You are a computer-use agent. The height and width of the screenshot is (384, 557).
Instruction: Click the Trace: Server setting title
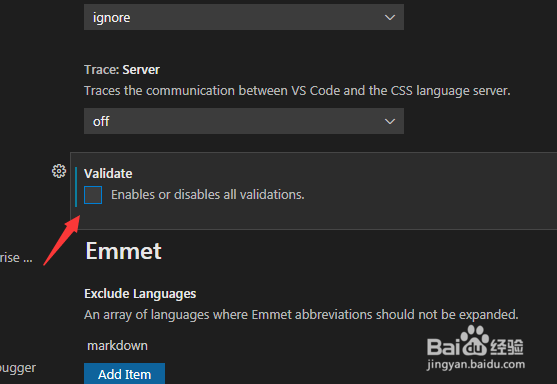click(122, 70)
